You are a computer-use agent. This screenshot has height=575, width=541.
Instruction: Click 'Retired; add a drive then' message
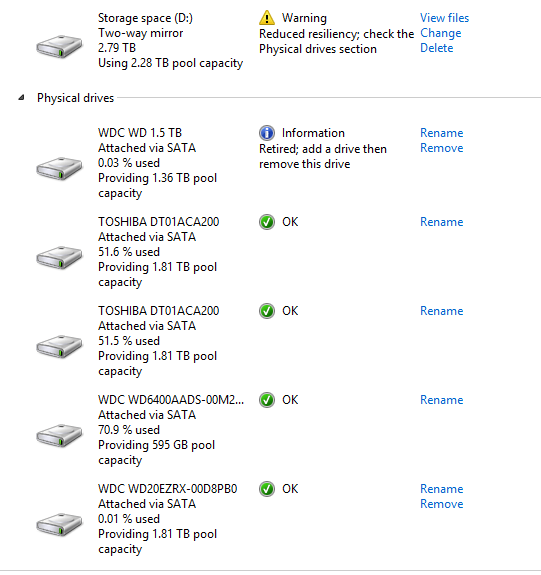pos(323,149)
